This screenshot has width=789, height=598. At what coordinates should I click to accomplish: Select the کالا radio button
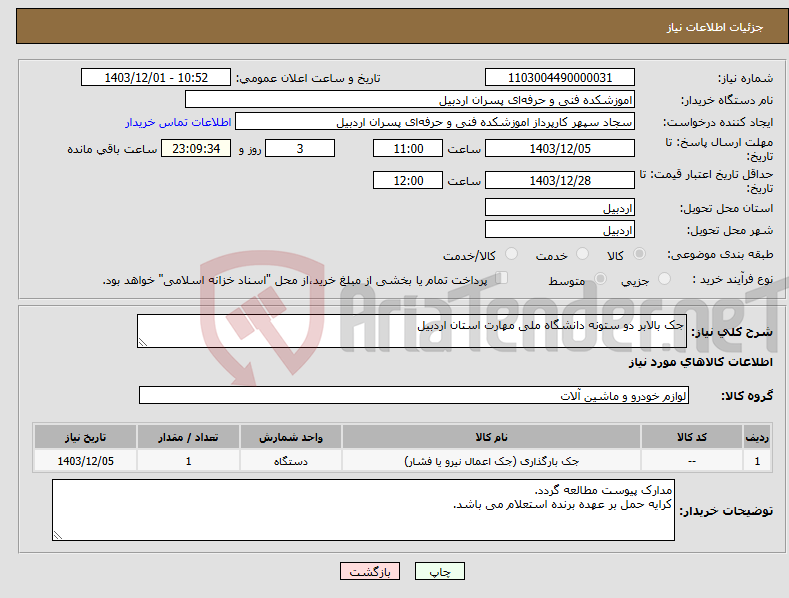640,254
